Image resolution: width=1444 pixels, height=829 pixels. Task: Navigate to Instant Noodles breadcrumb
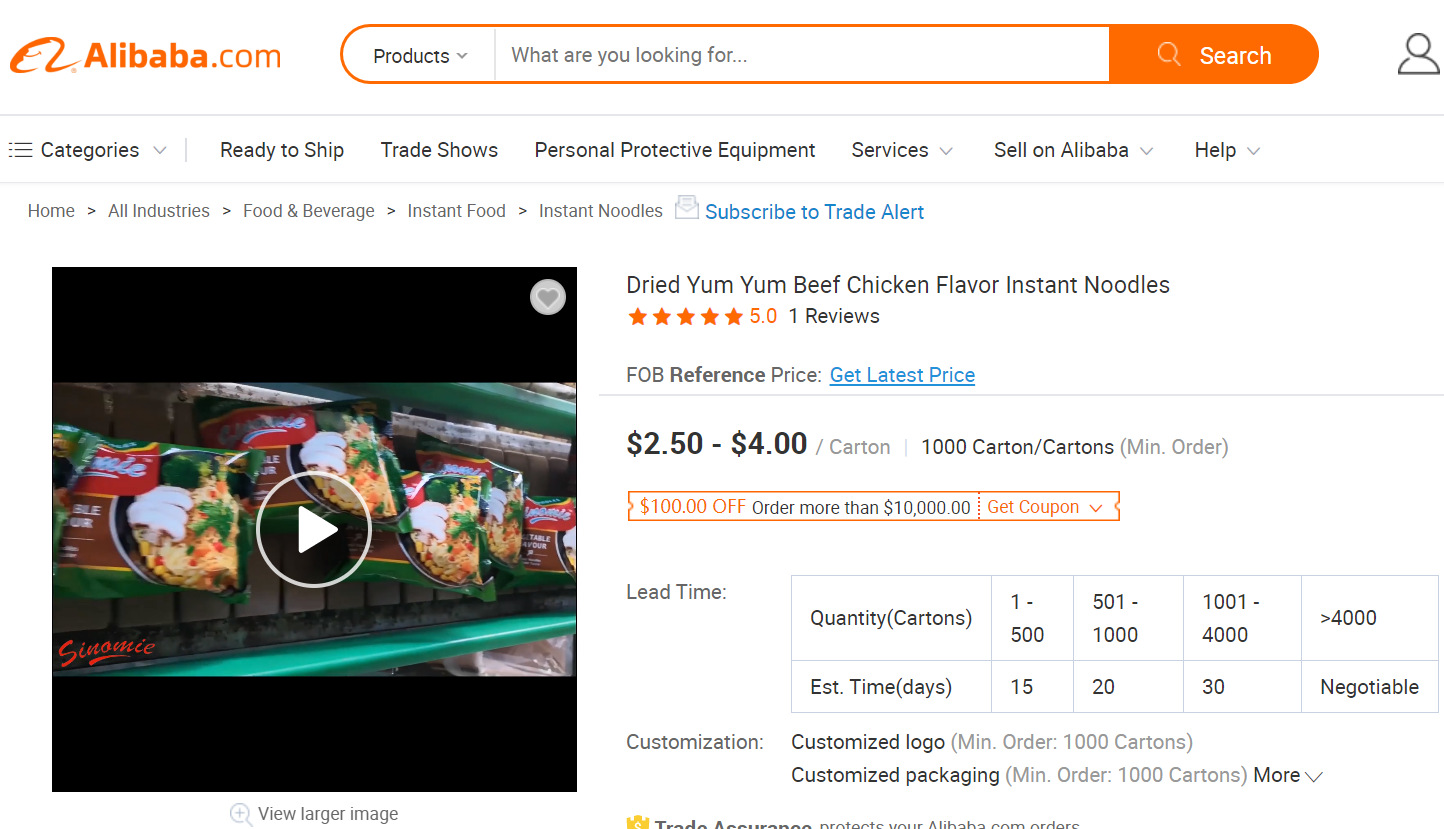[601, 211]
